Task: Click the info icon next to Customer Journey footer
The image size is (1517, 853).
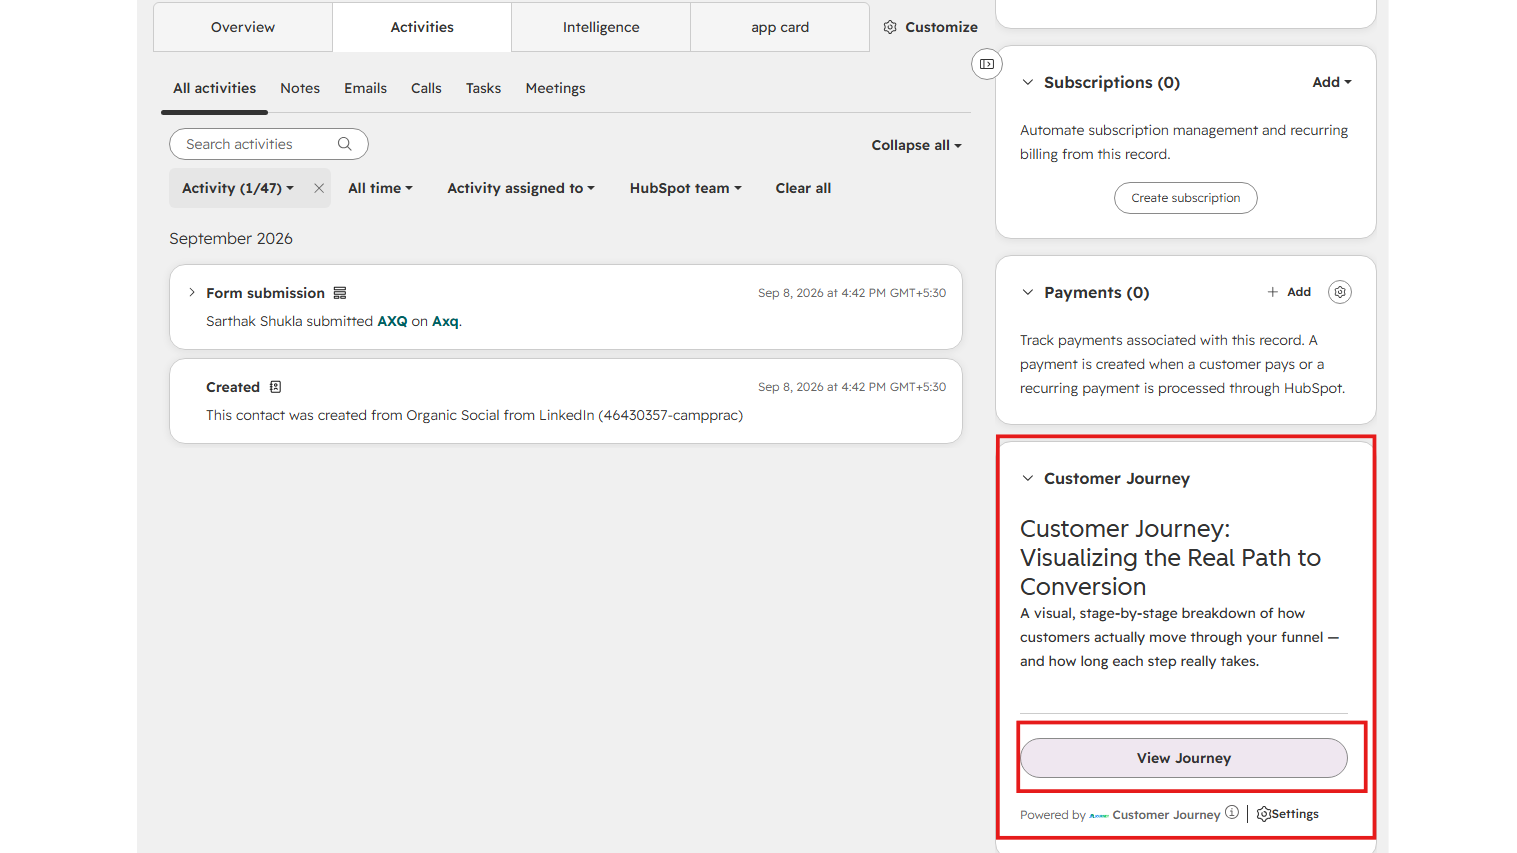Action: 1232,813
